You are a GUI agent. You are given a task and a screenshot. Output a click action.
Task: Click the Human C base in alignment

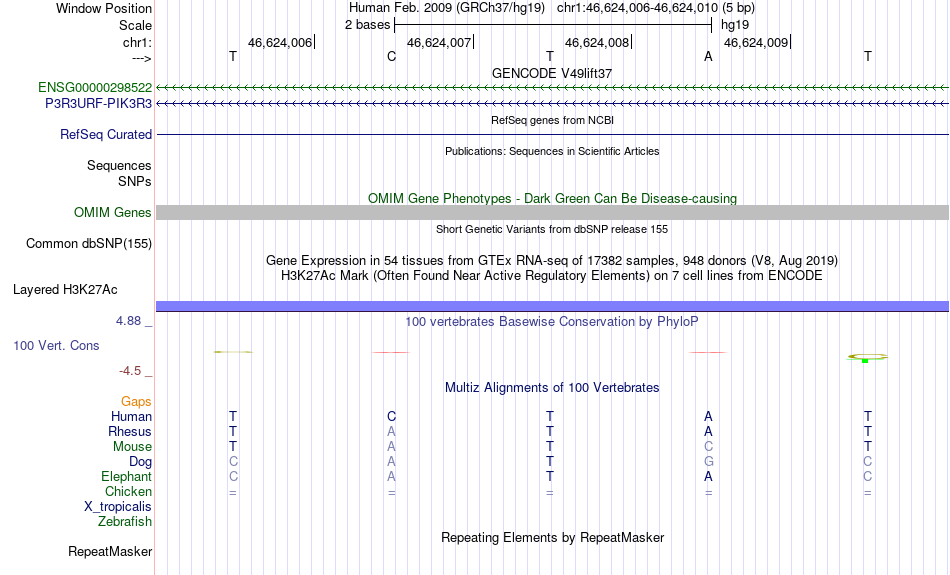tap(391, 417)
